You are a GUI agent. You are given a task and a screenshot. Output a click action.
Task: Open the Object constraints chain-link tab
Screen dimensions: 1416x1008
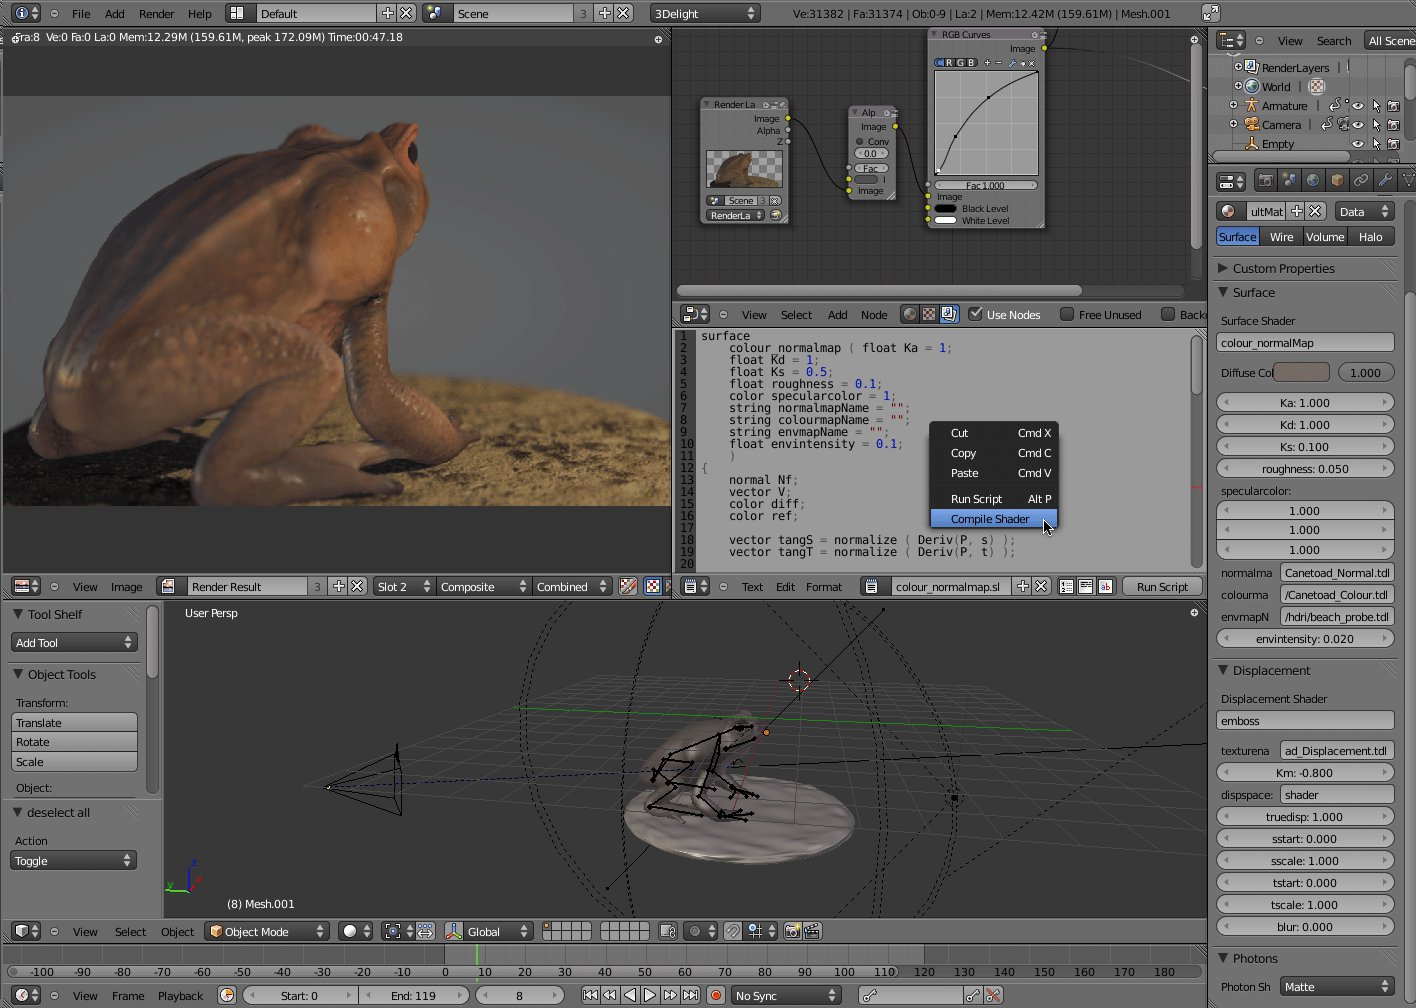click(1361, 181)
